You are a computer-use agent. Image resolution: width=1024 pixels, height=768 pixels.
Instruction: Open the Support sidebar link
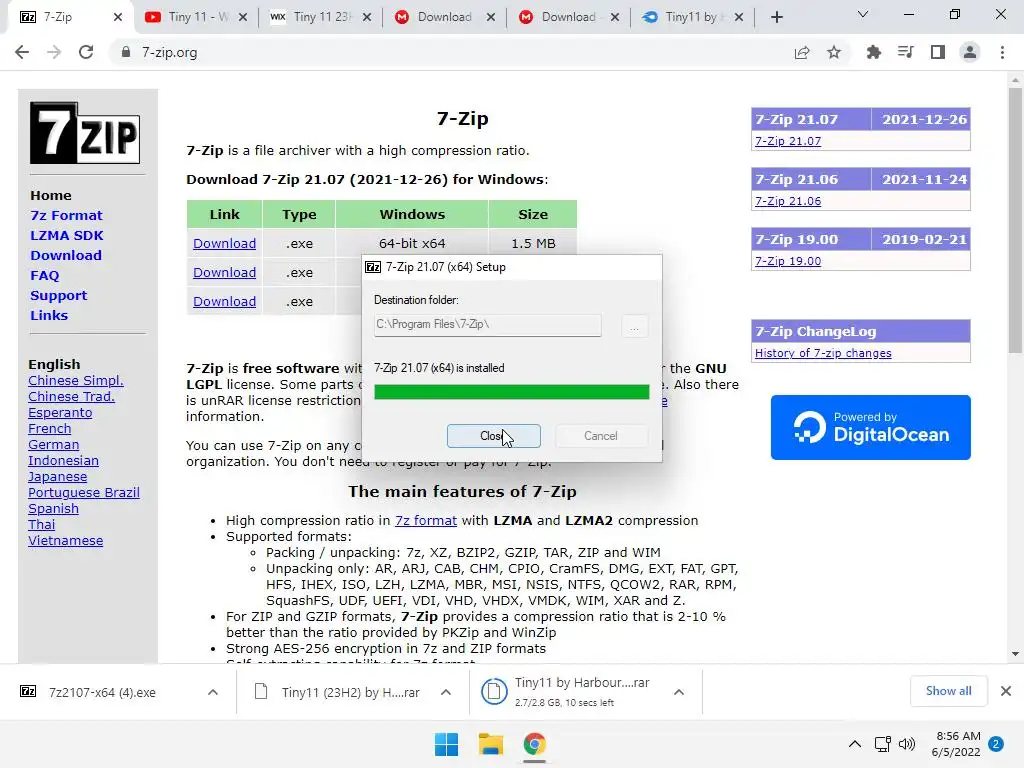click(x=58, y=295)
